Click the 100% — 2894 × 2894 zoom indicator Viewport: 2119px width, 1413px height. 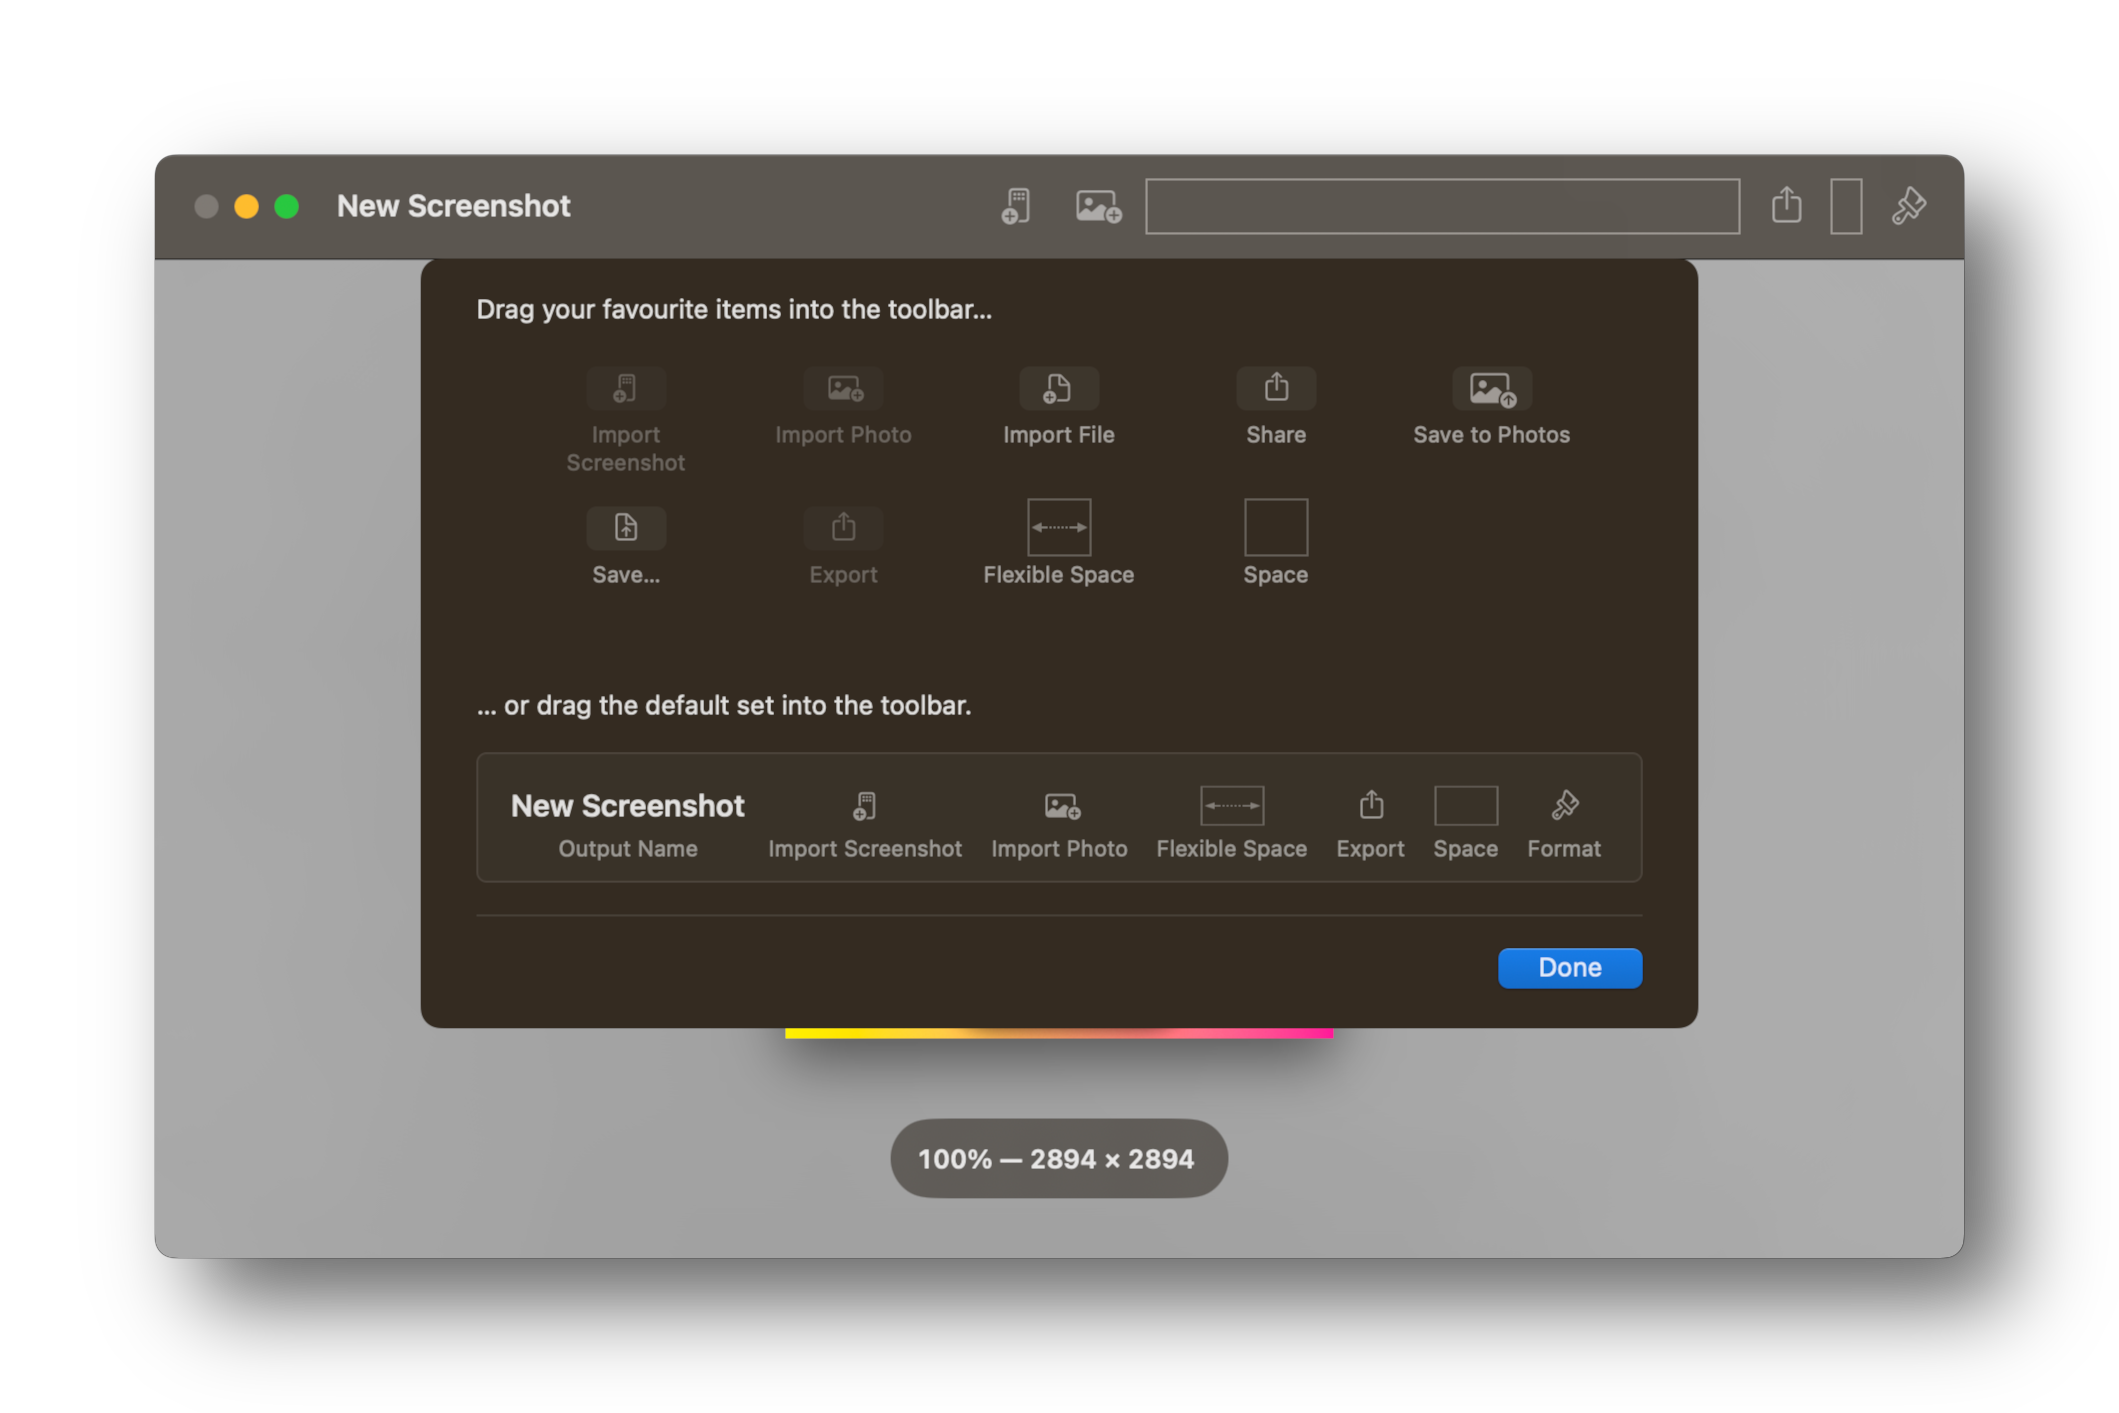pyautogui.click(x=1058, y=1158)
